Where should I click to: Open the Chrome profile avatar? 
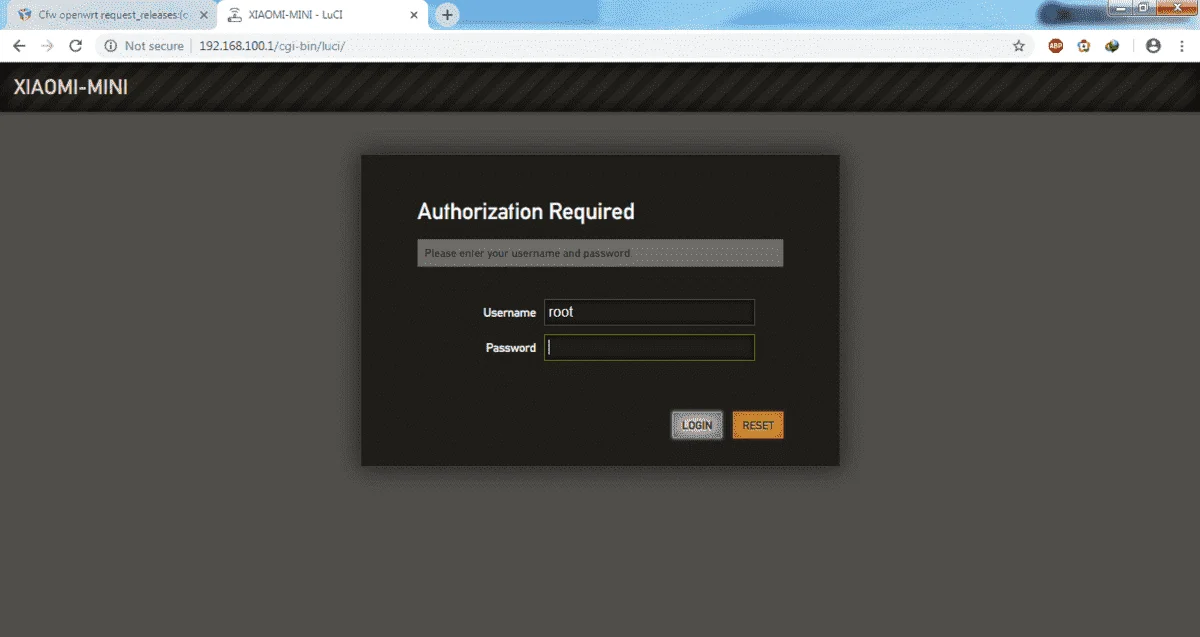point(1153,46)
